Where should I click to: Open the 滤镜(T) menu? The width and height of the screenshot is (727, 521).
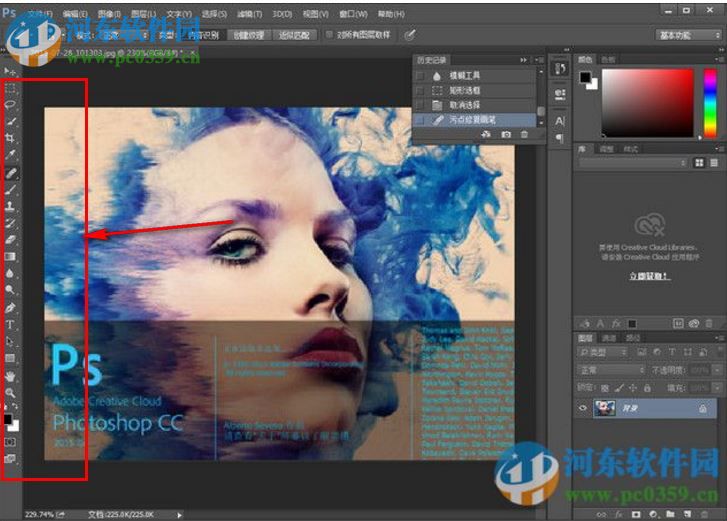click(251, 15)
